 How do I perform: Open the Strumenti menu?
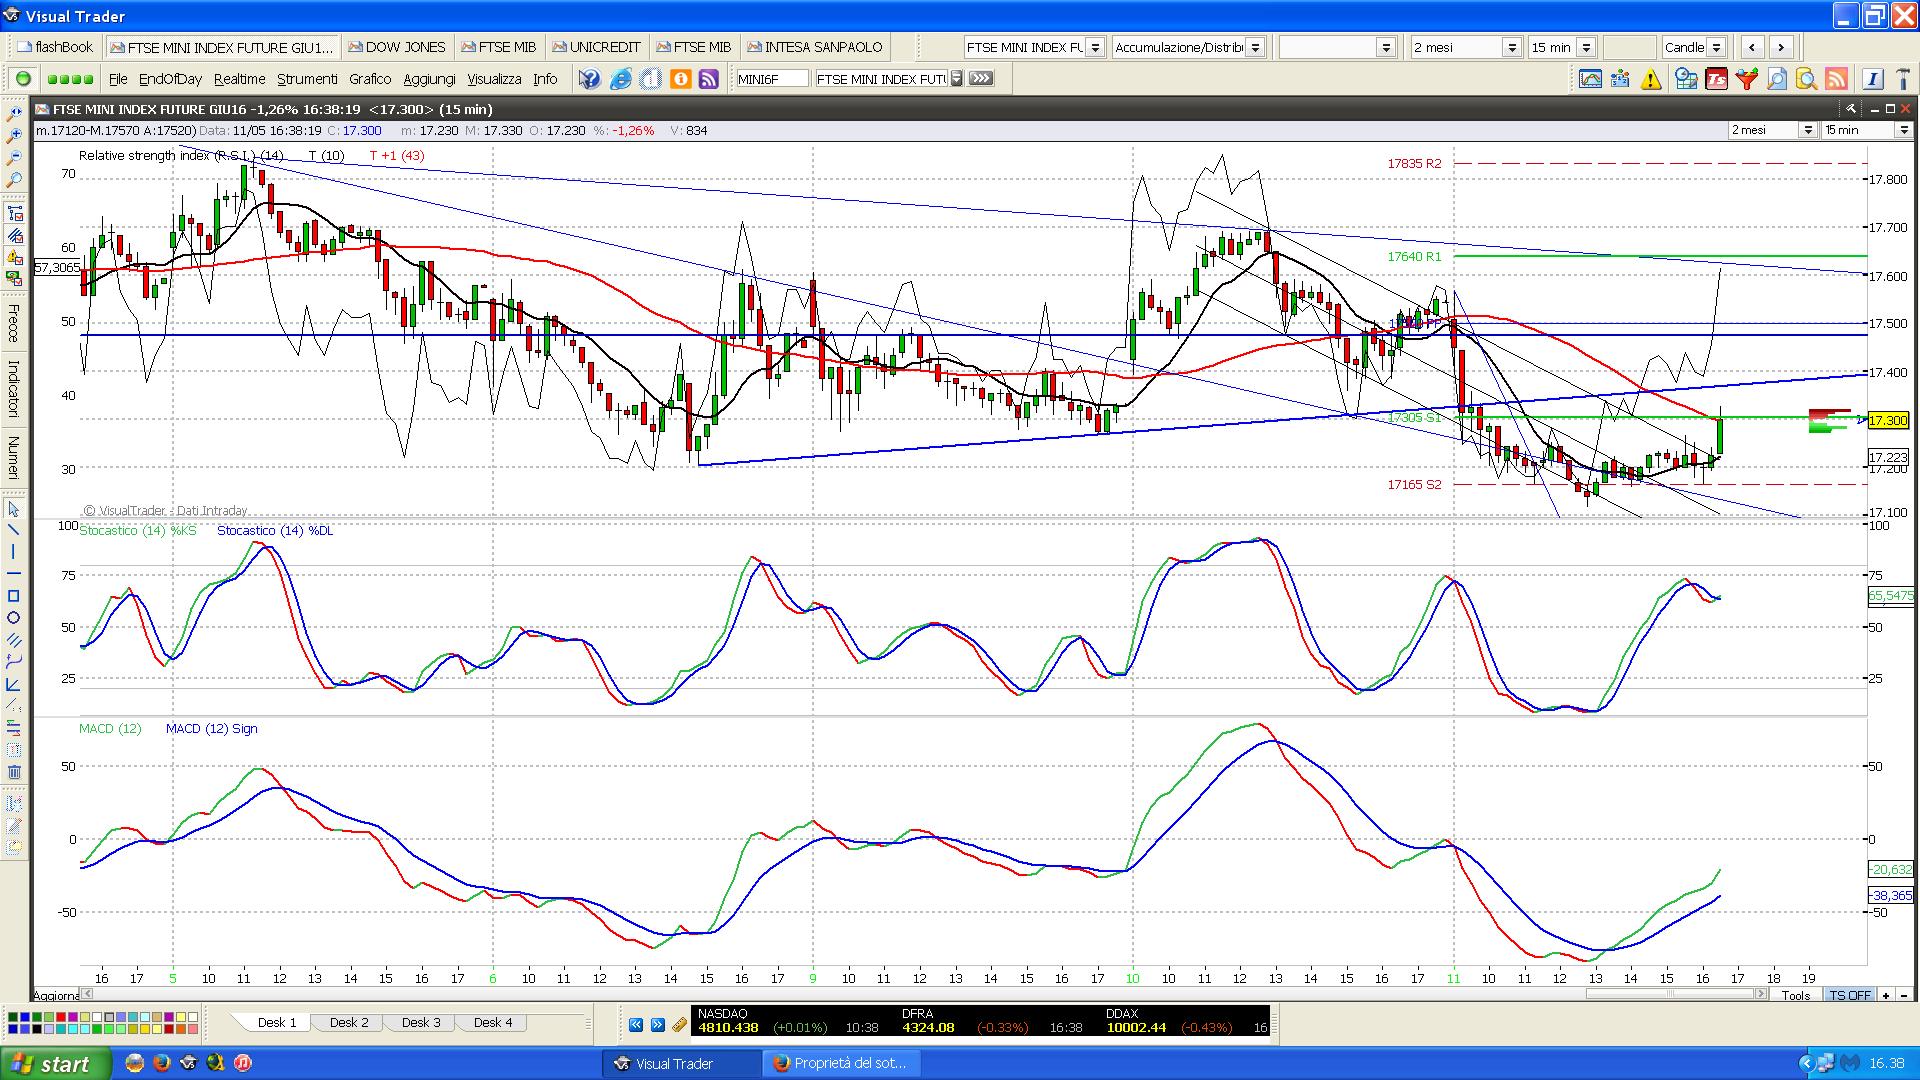pyautogui.click(x=307, y=79)
